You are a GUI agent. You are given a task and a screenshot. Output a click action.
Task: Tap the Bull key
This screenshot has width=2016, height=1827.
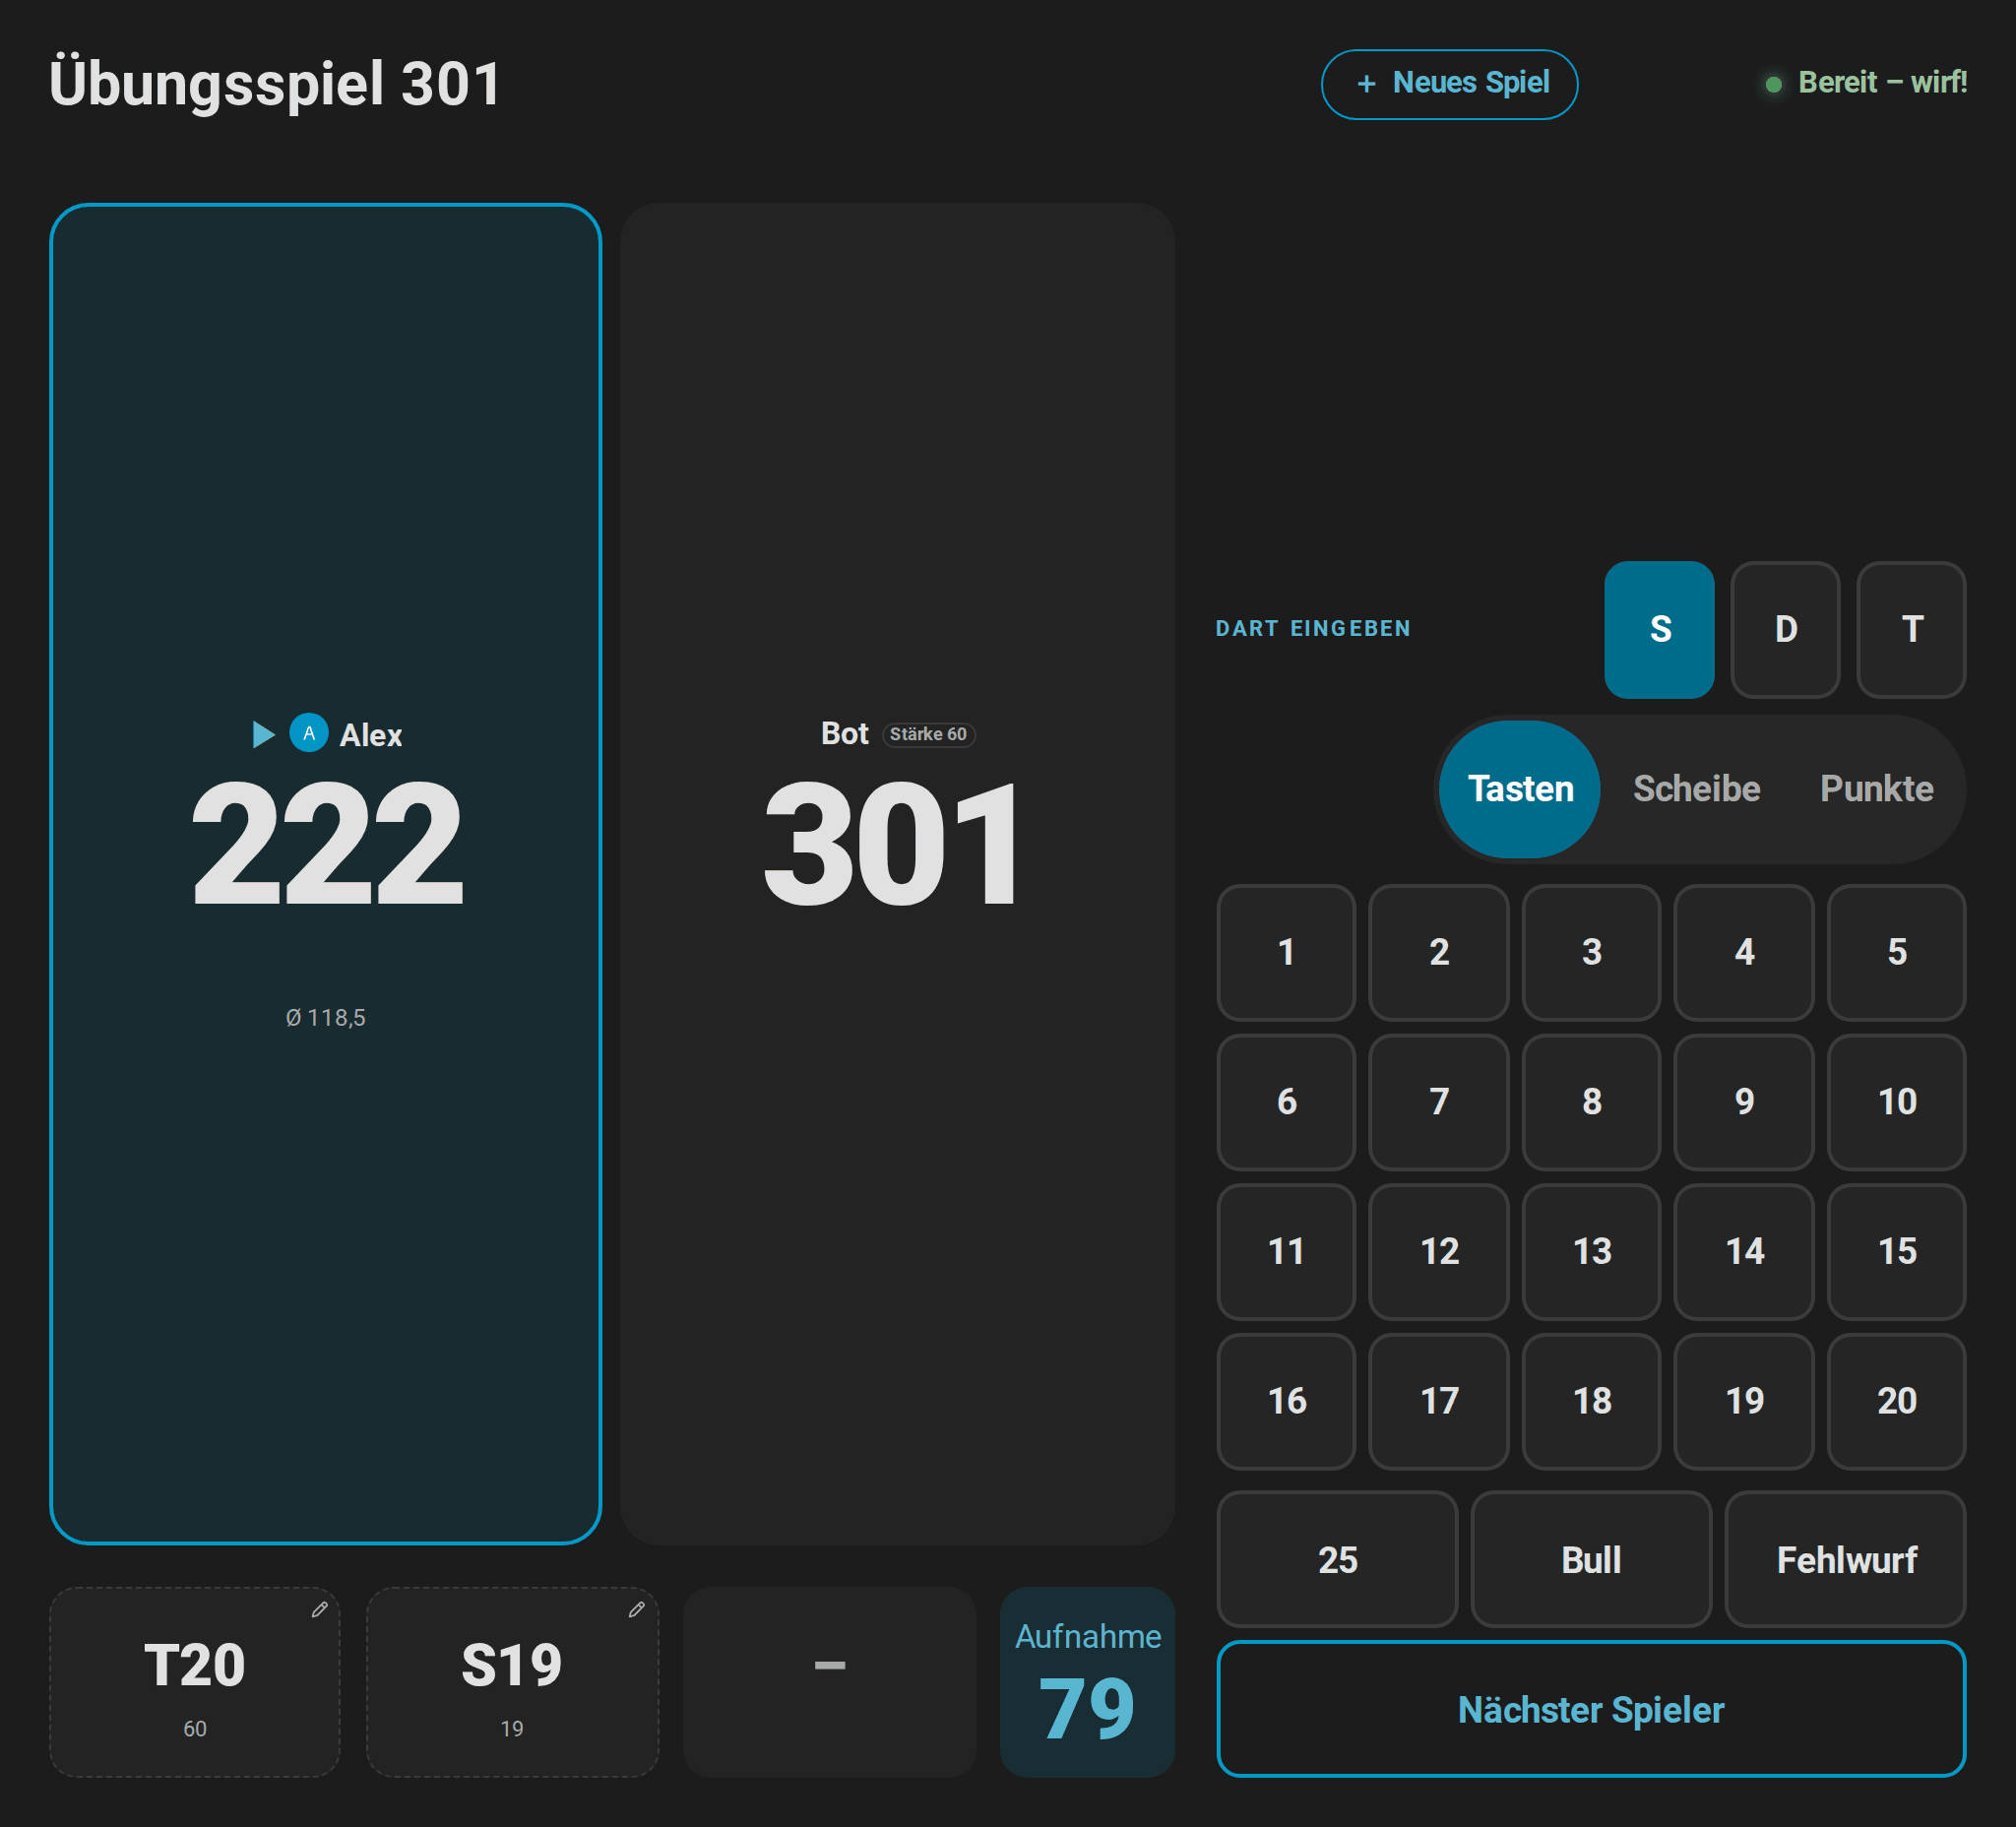click(x=1591, y=1559)
